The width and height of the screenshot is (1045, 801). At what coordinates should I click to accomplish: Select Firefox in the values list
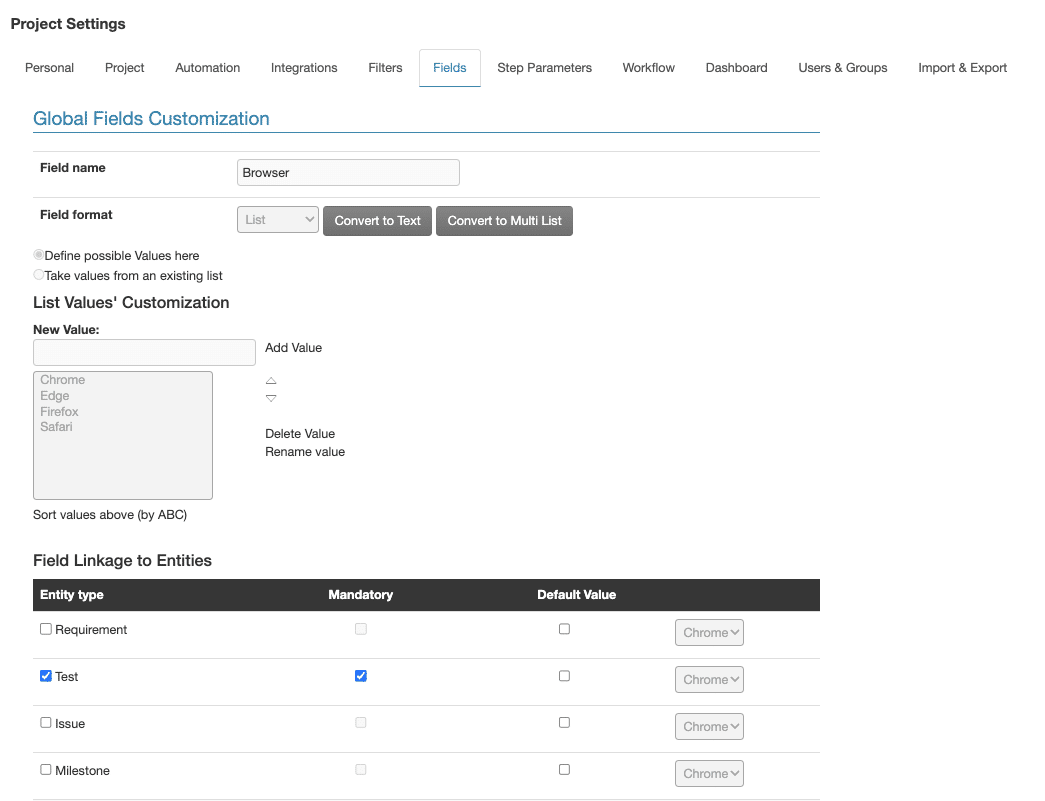coord(59,411)
